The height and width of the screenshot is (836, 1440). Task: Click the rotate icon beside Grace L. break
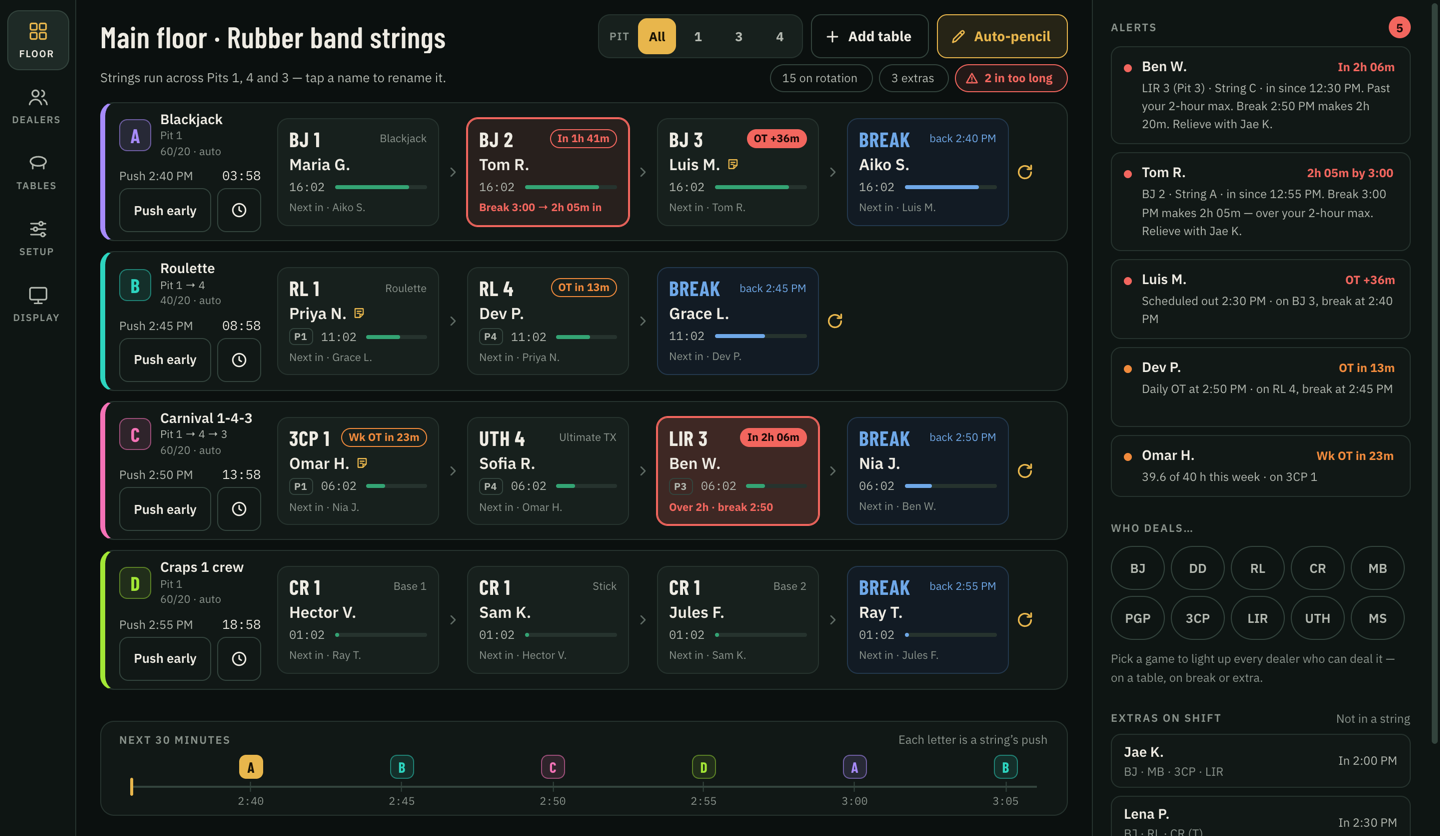click(x=835, y=321)
